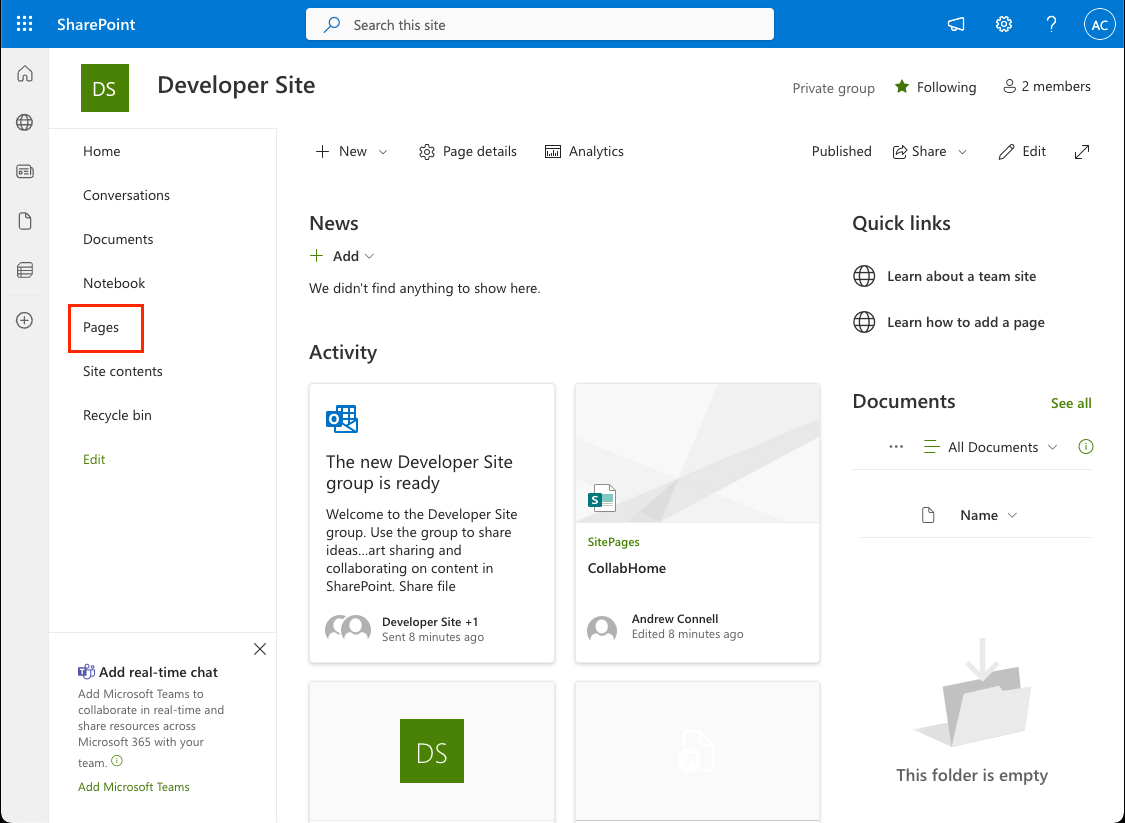Screen dimensions: 1125x823
Task: Click the DS logo activity card
Action: tap(432, 751)
